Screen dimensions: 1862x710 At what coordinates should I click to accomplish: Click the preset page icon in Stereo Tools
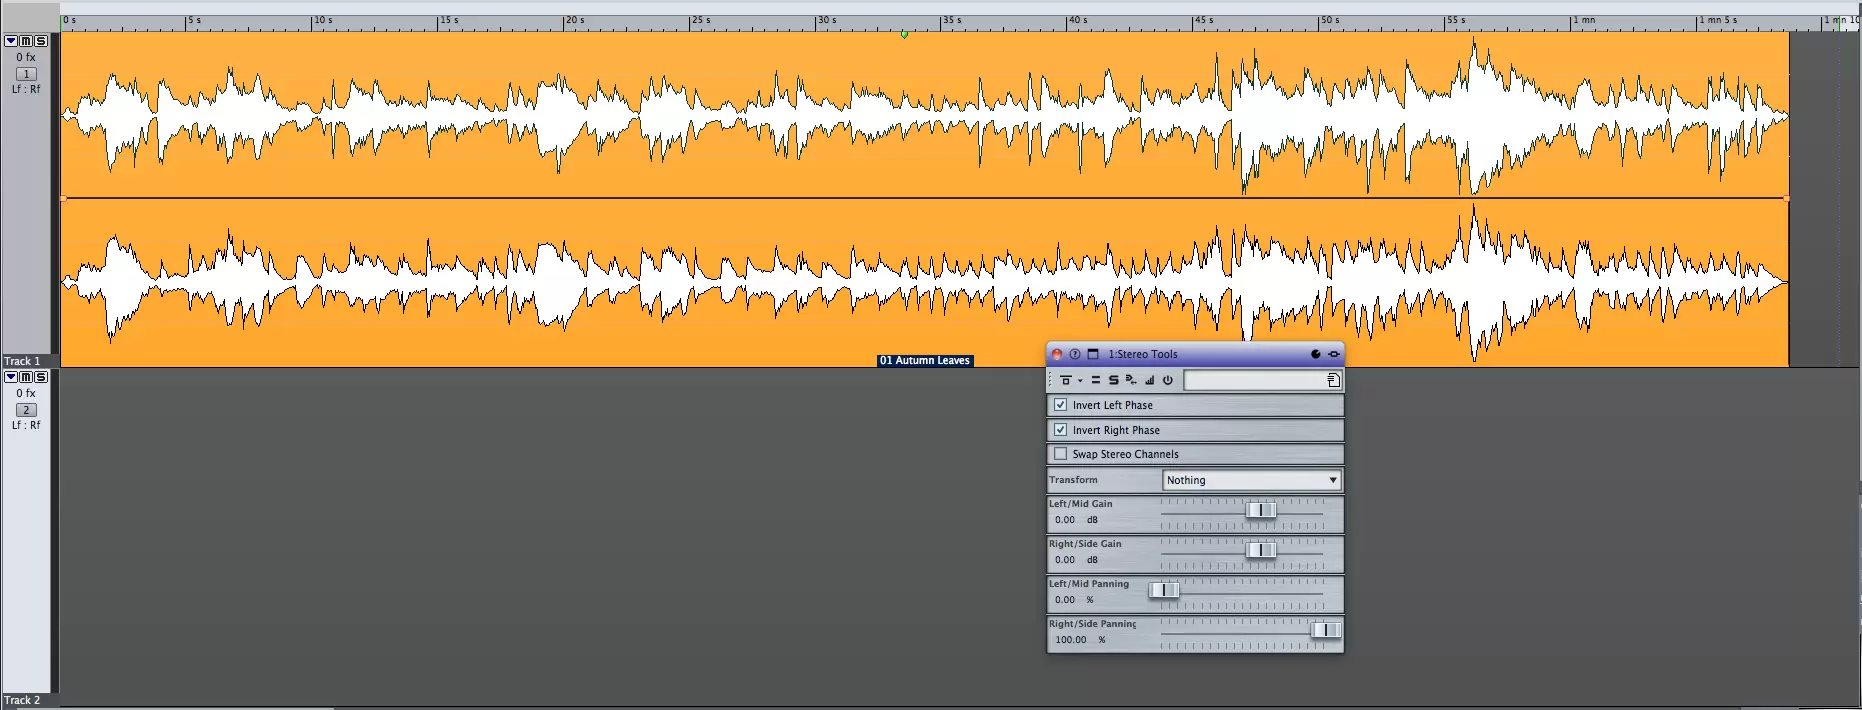tap(1333, 380)
